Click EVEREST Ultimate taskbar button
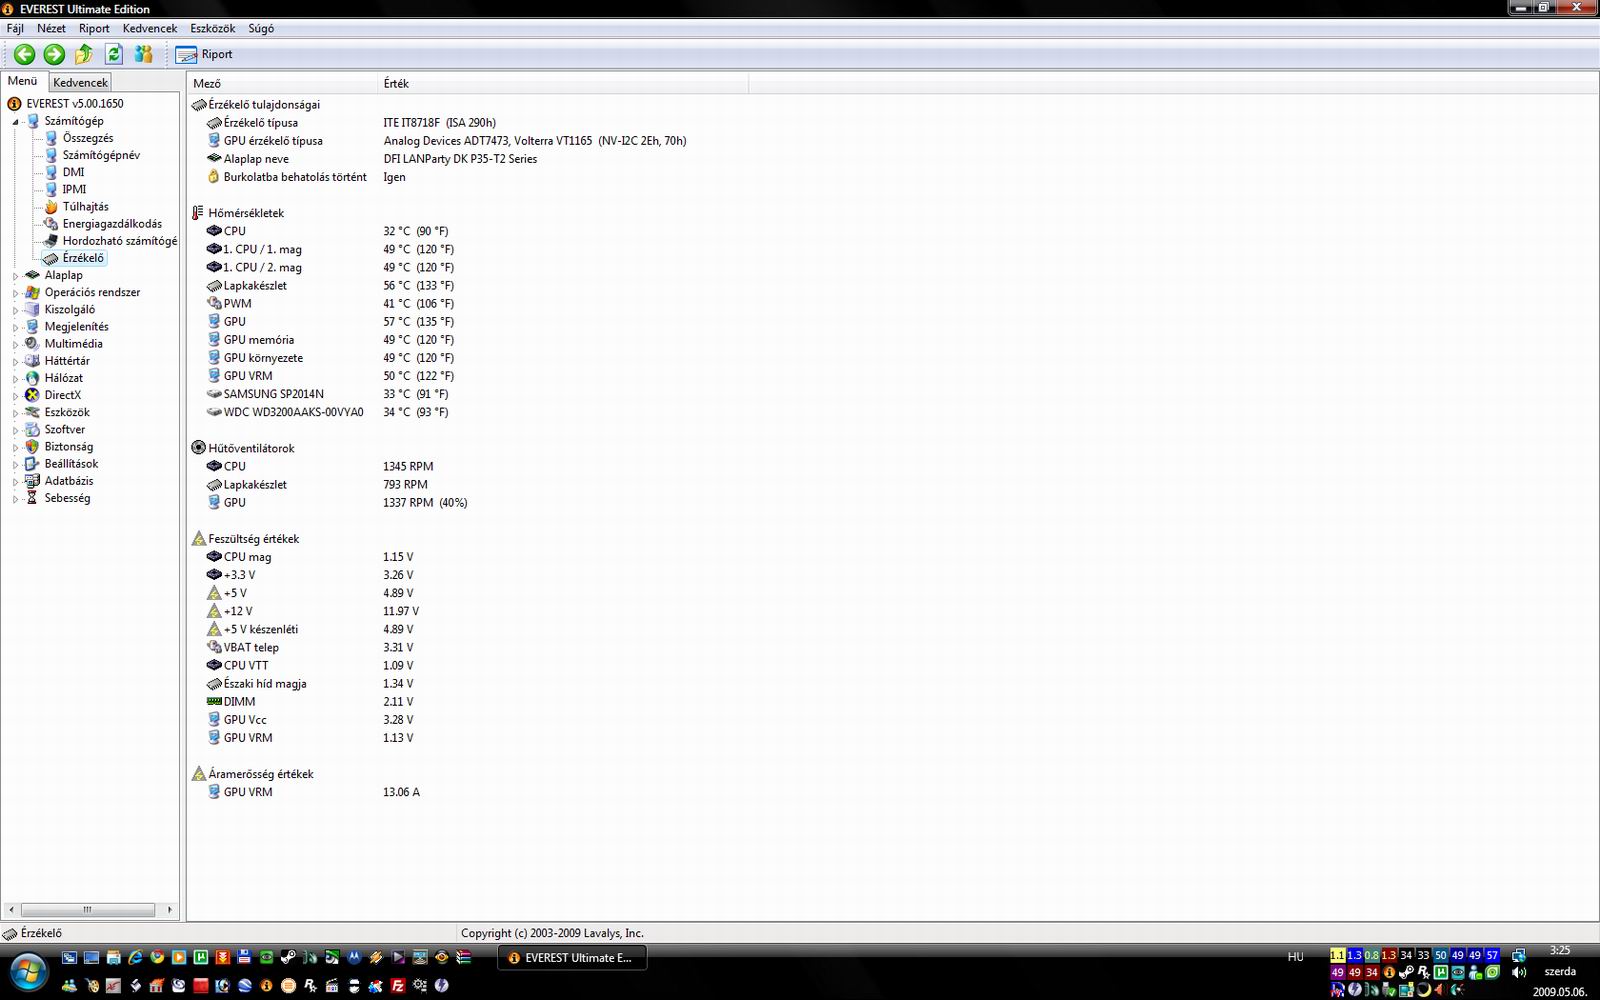The width and height of the screenshot is (1600, 1000). pos(573,958)
